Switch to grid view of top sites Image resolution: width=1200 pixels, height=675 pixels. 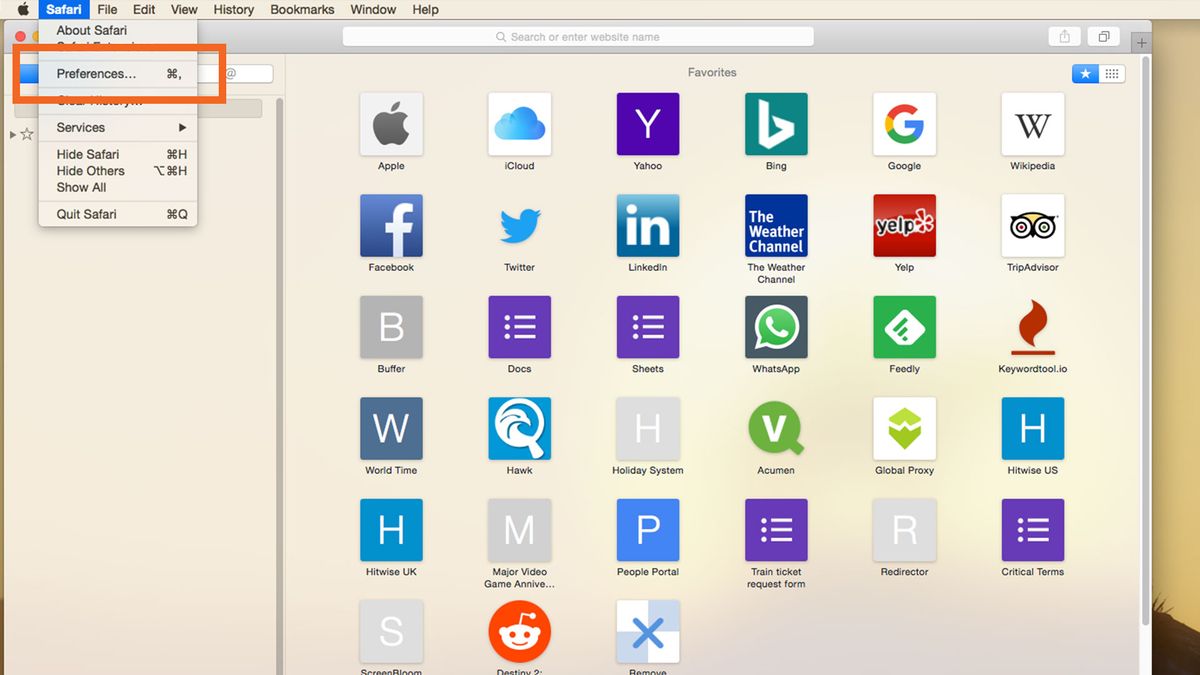(x=1110, y=73)
